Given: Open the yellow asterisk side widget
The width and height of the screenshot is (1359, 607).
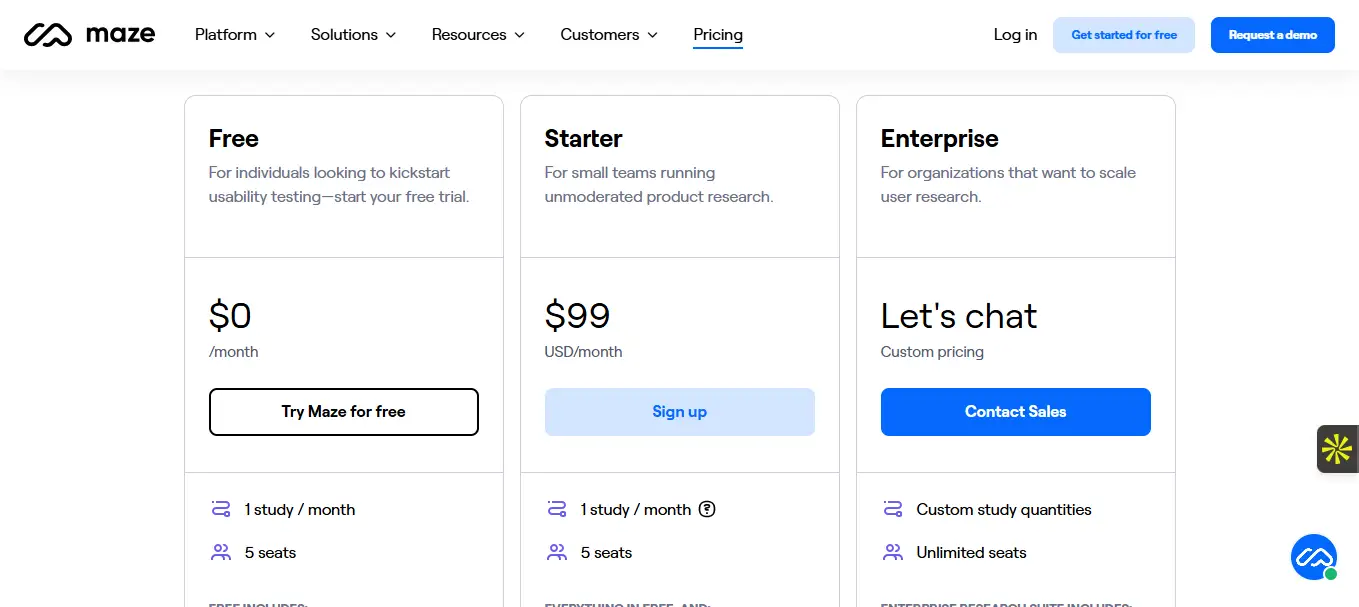Looking at the screenshot, I should coord(1337,449).
